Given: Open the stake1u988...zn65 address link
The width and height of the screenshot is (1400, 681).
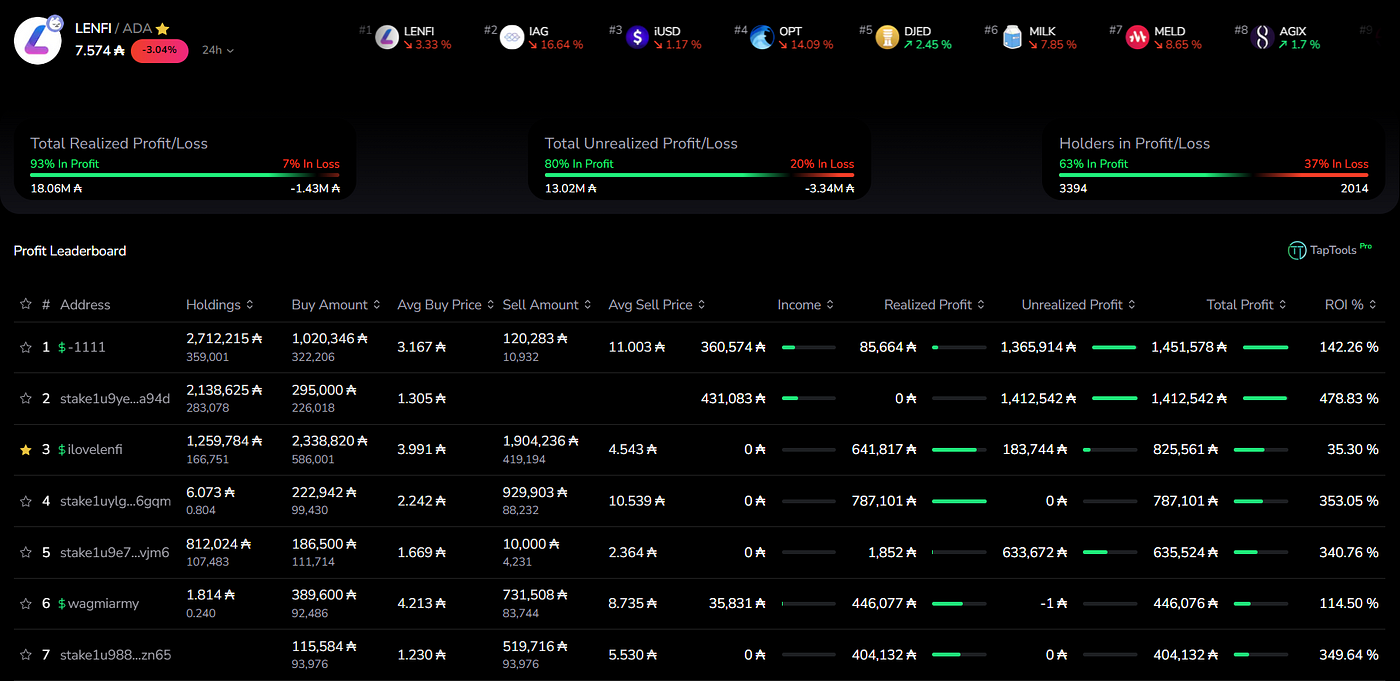Looking at the screenshot, I should click(115, 655).
